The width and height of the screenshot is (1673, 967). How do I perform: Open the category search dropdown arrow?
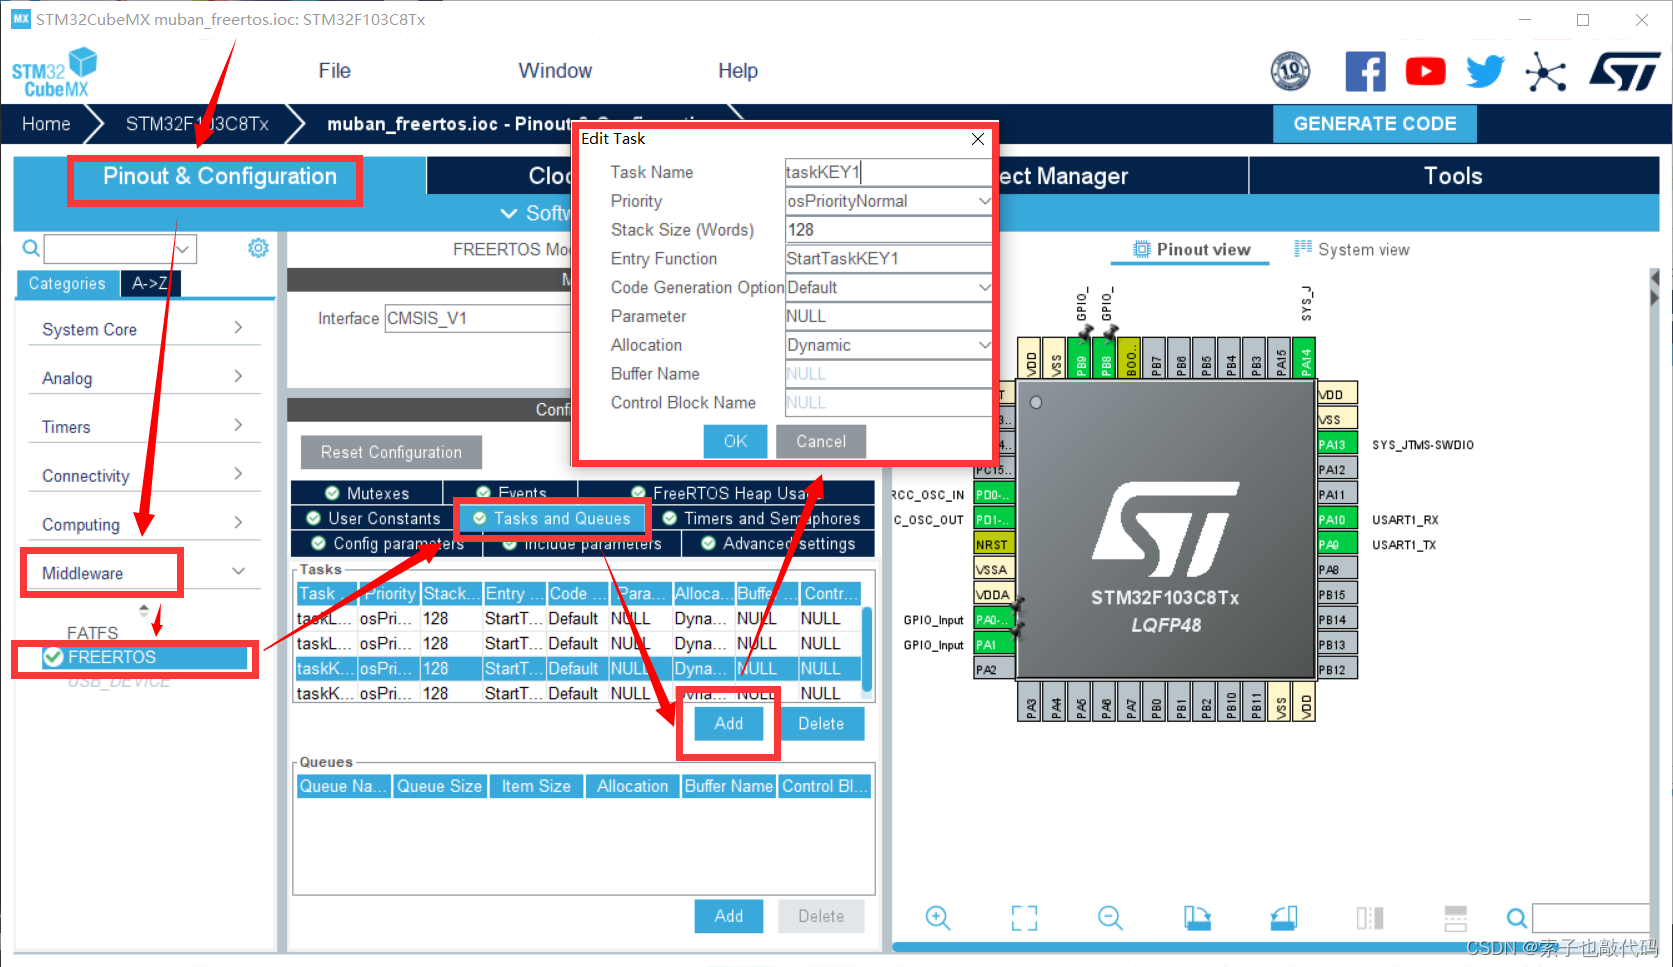click(183, 248)
